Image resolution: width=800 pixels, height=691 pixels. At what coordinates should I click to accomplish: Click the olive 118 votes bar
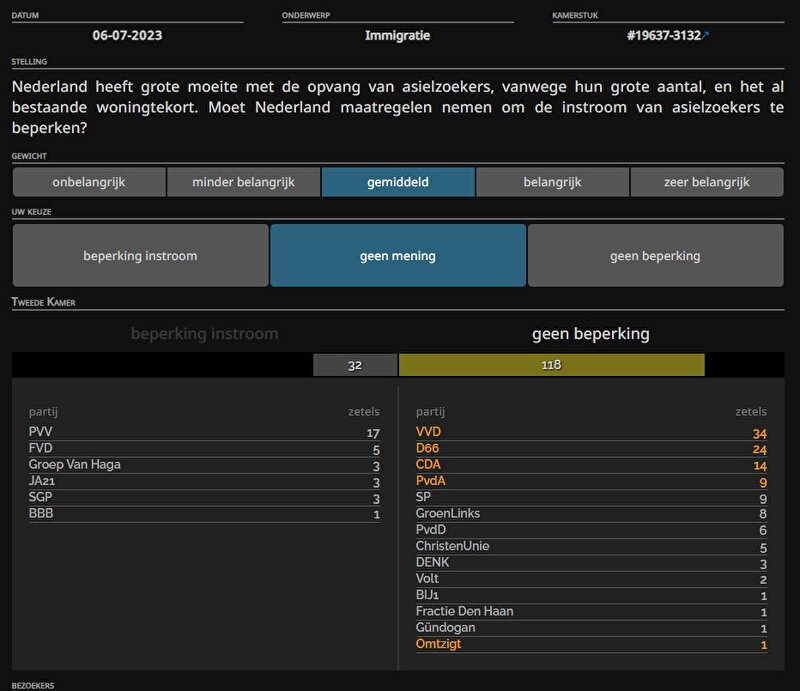click(x=552, y=365)
